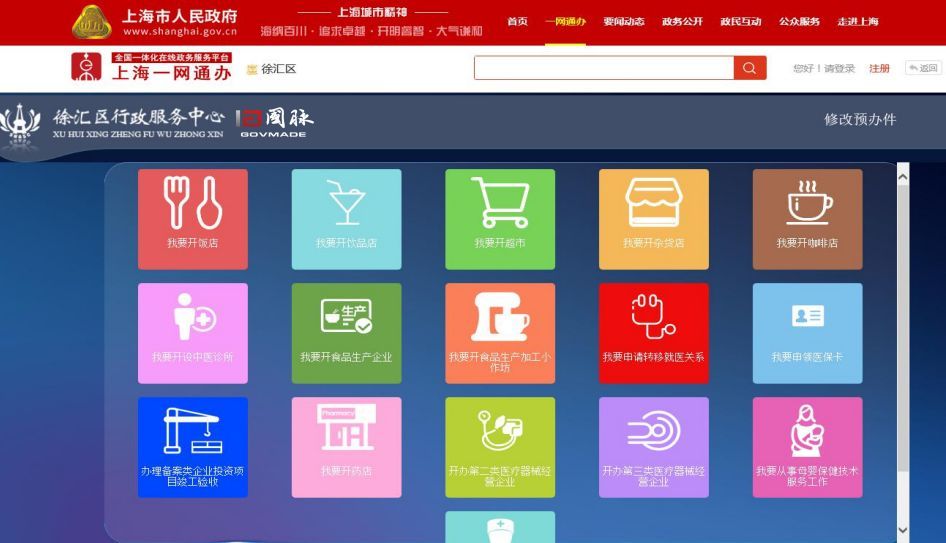
Task: Select the 我要开饮品店 cocktail tile
Action: click(x=346, y=219)
